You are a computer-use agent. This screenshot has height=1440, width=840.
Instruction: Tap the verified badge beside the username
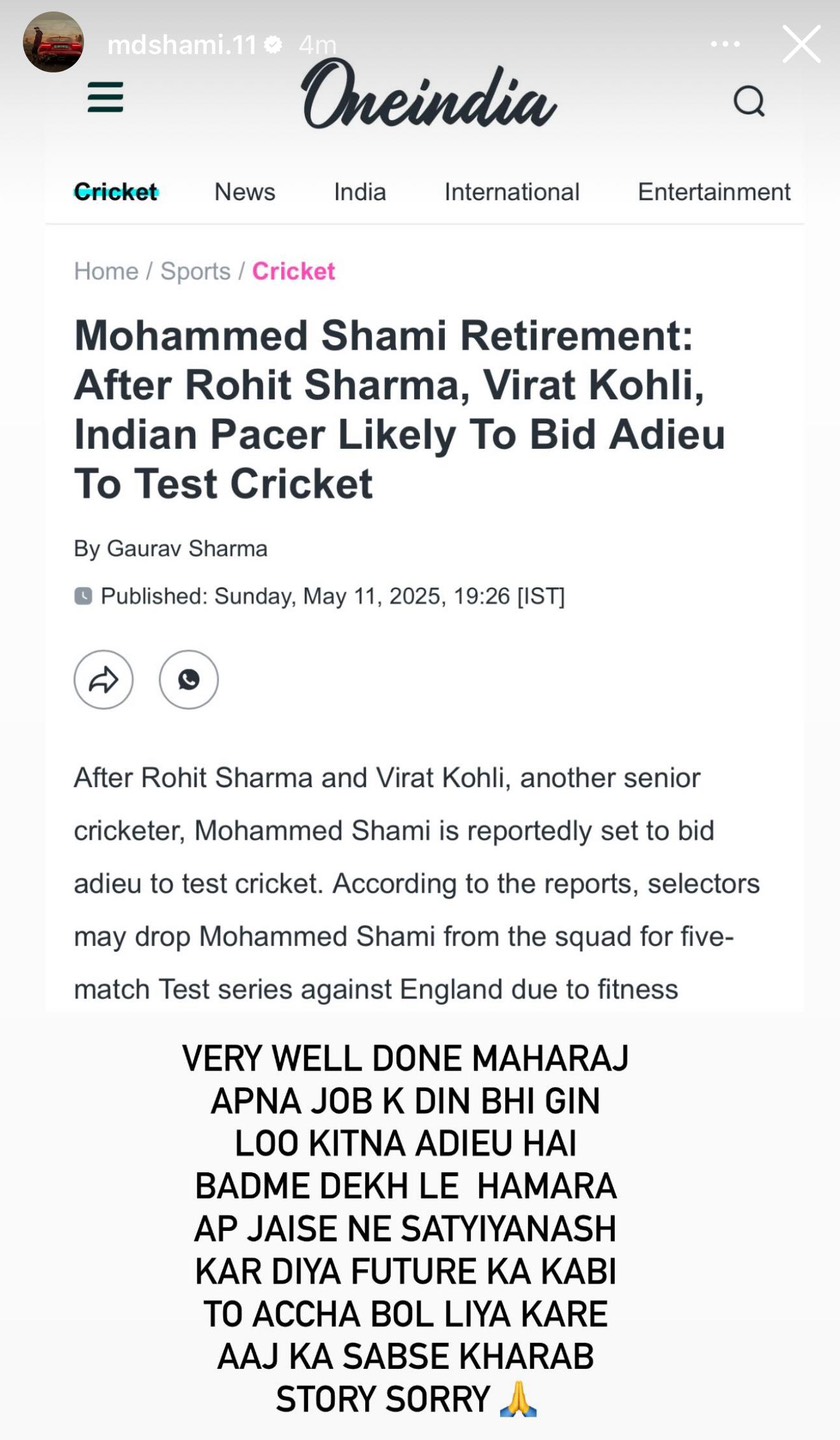tap(273, 45)
